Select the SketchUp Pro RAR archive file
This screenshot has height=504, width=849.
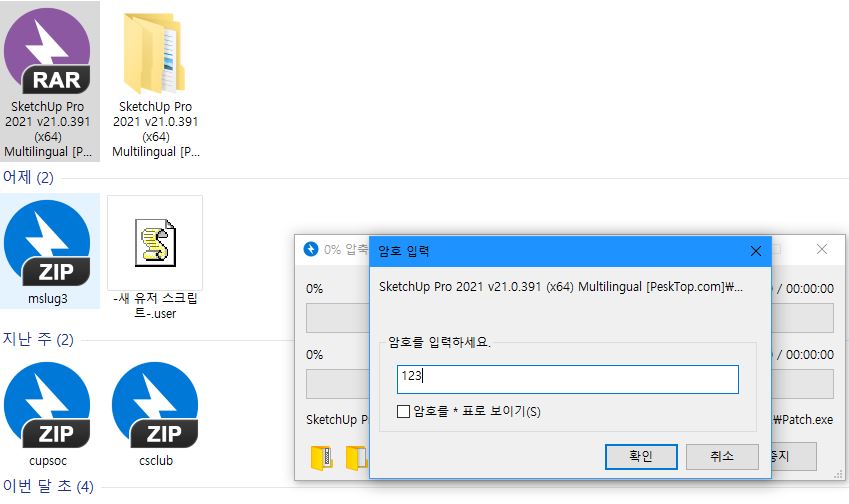coord(48,81)
